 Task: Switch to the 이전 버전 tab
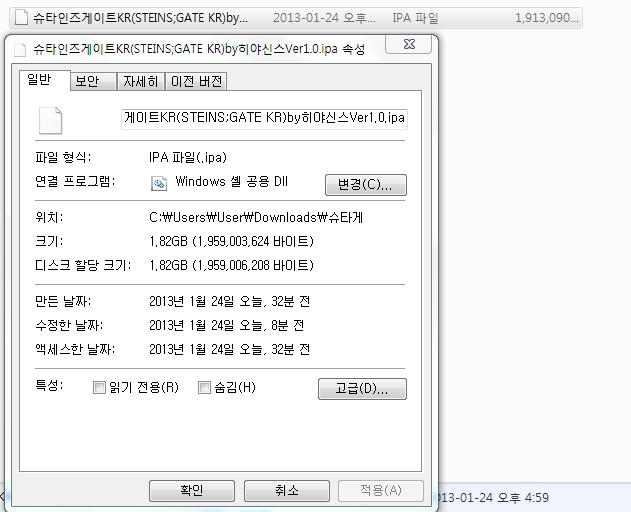click(196, 81)
